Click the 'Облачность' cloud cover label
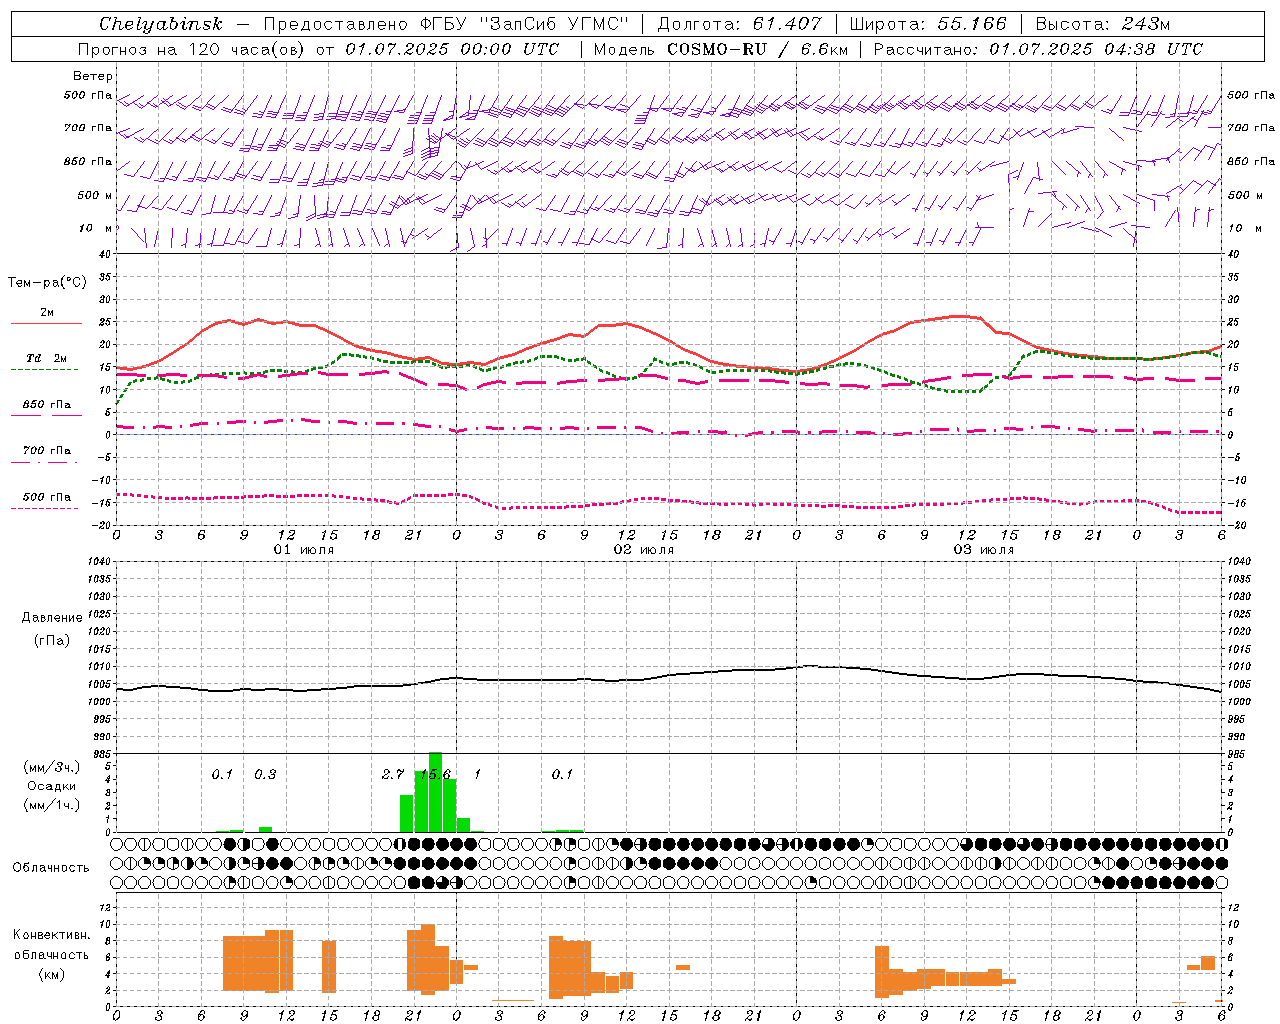The height and width of the screenshot is (1024, 1280). pyautogui.click(x=51, y=867)
